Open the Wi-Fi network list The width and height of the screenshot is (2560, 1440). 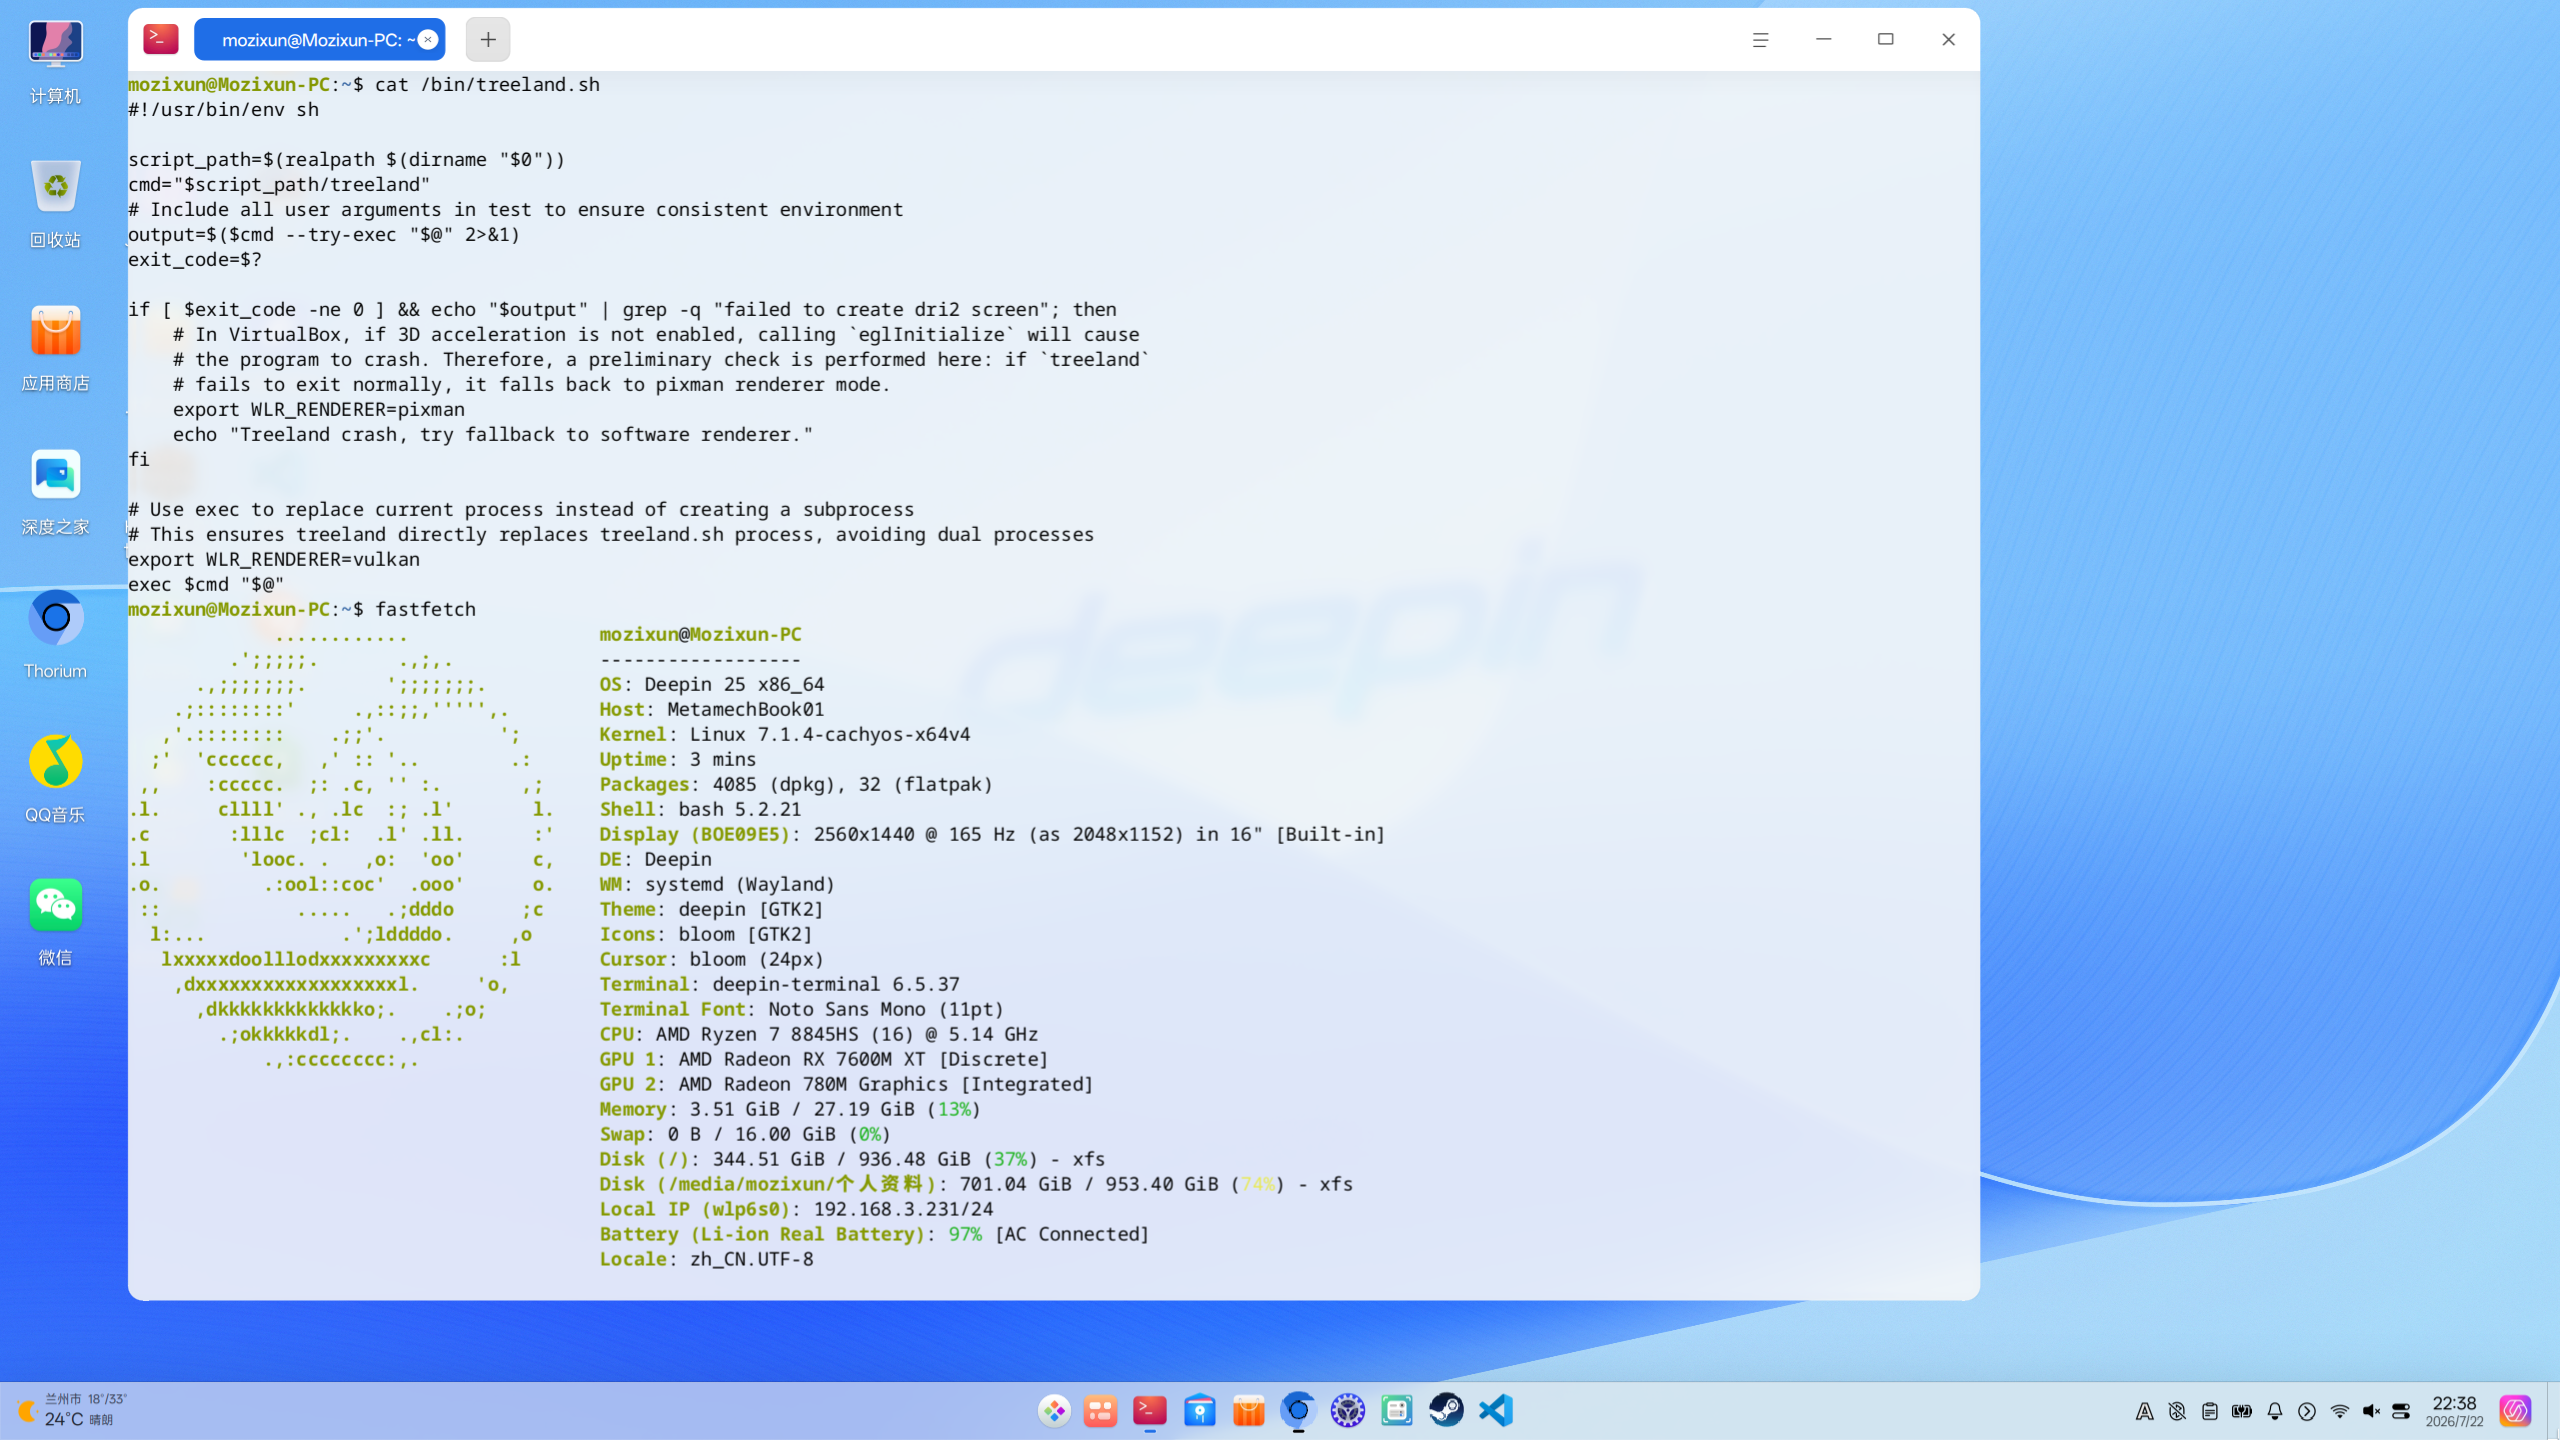[x=2340, y=1411]
